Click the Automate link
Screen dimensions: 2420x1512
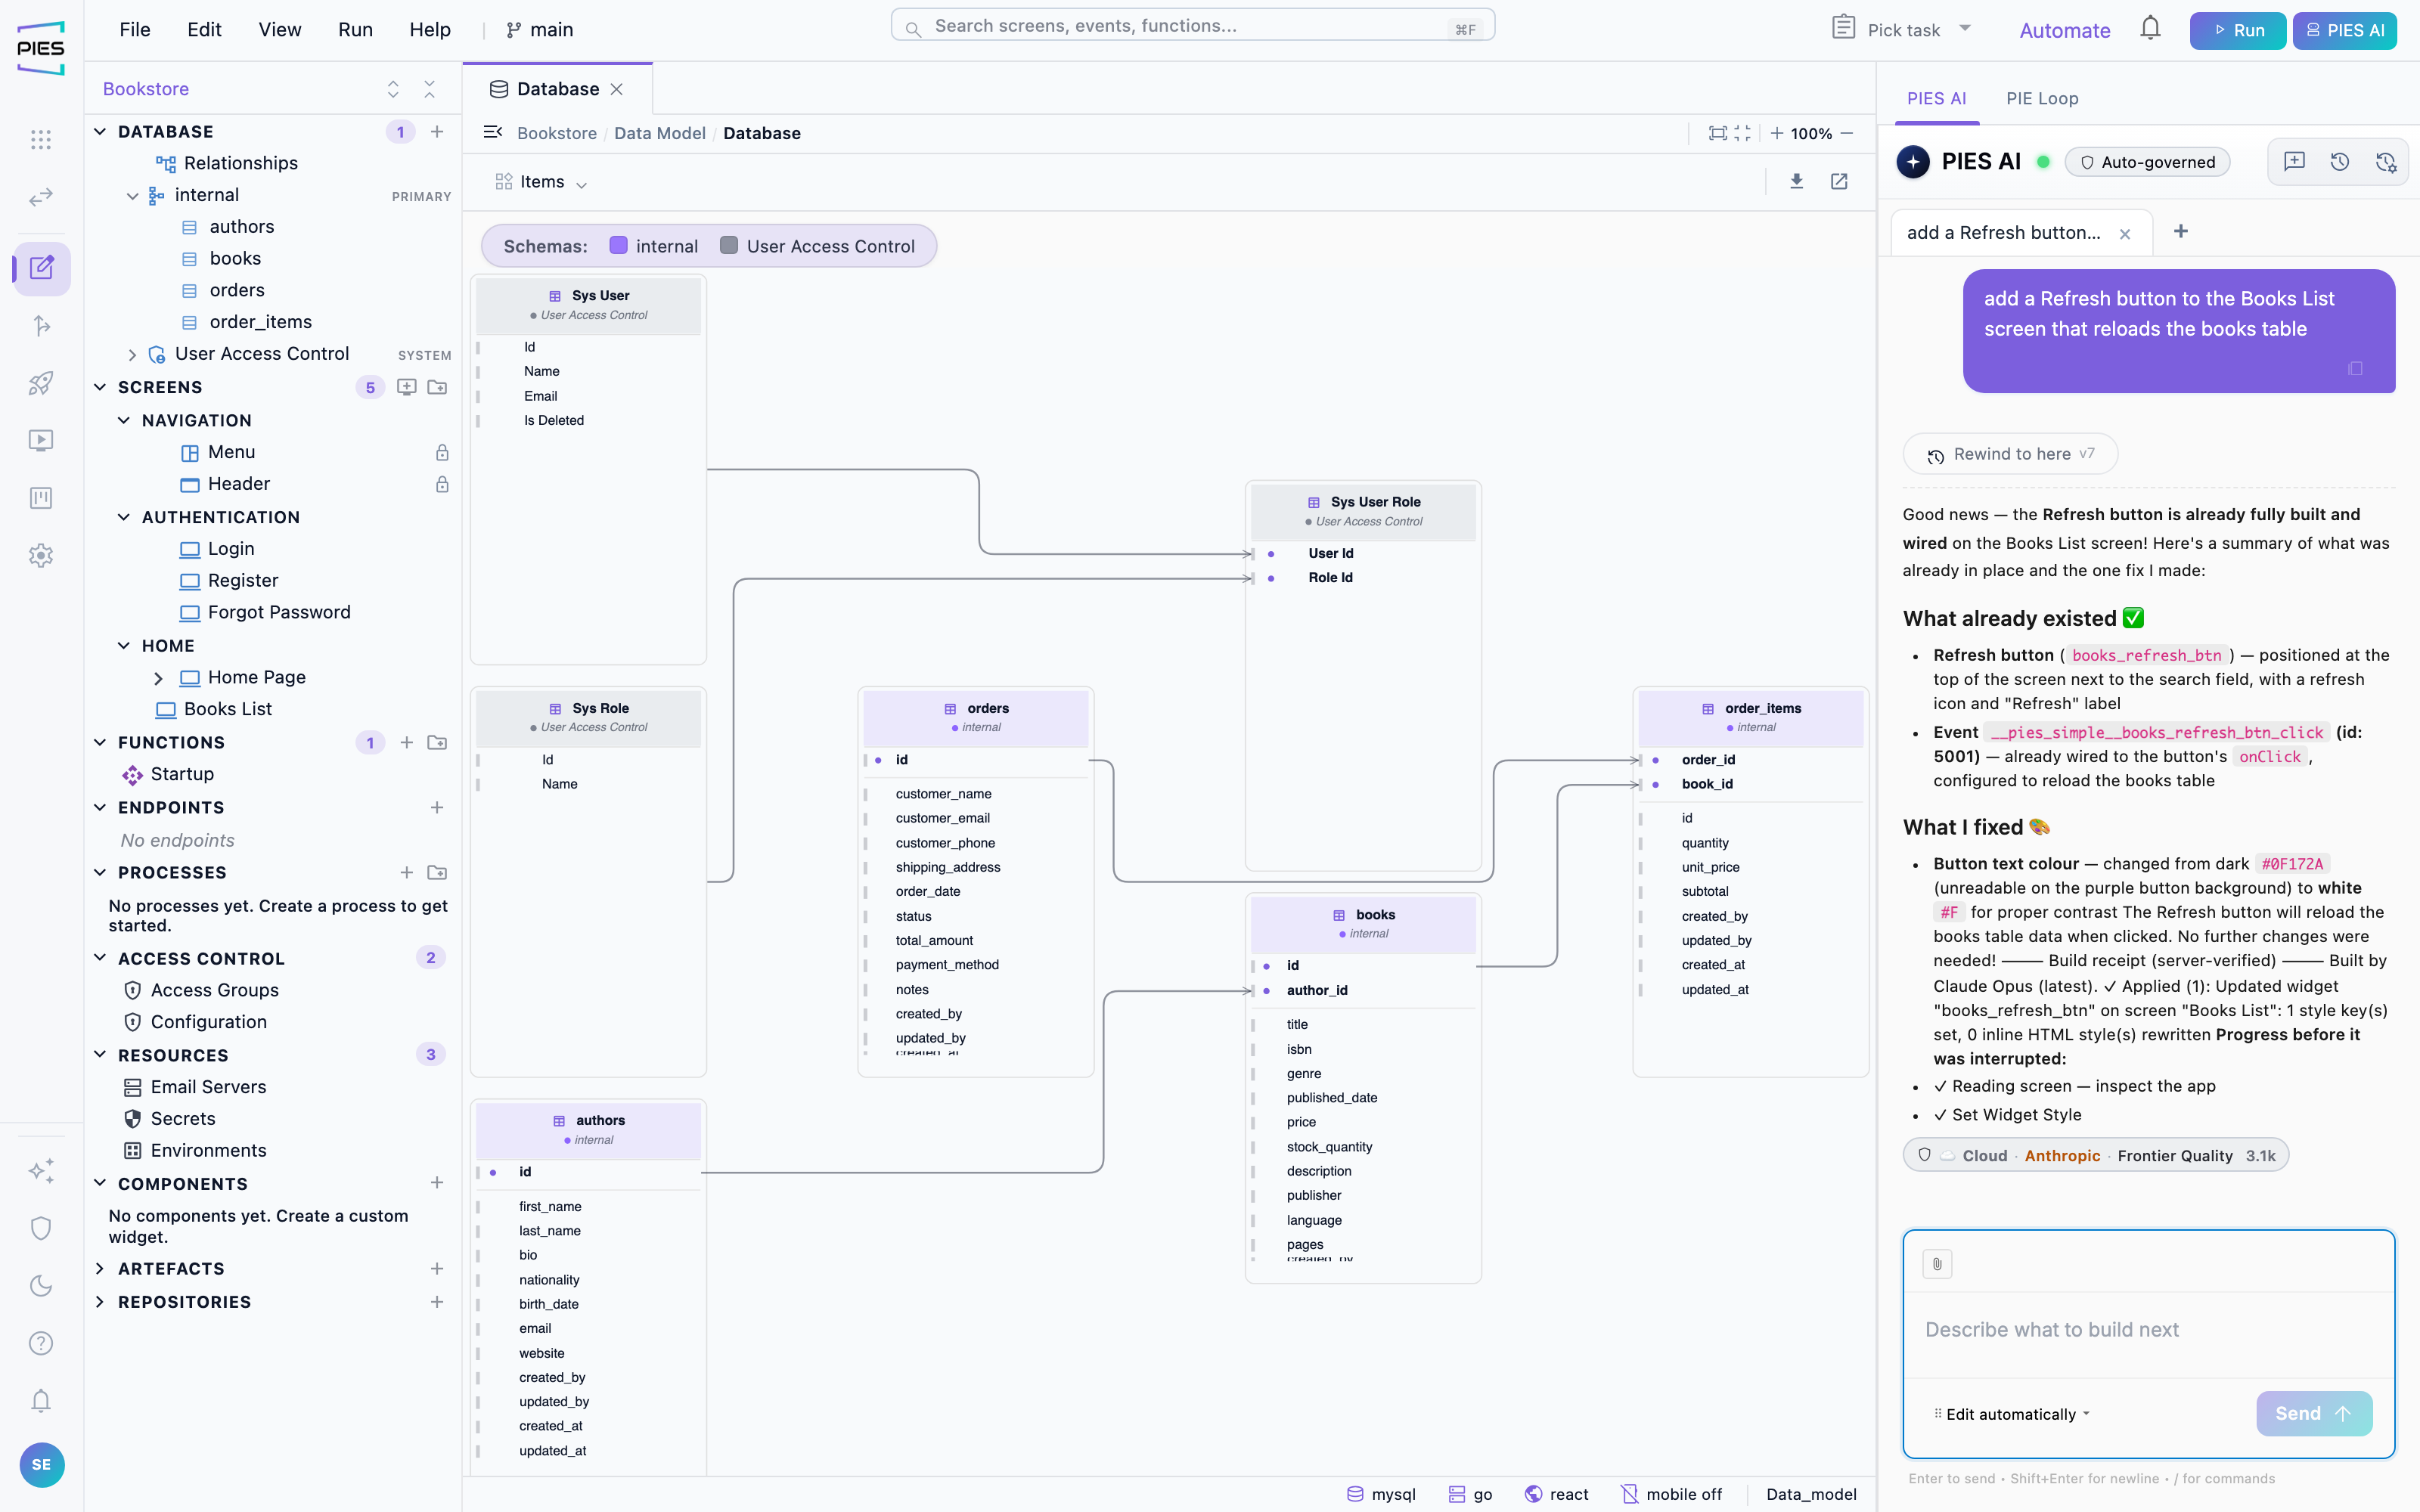coord(2064,30)
